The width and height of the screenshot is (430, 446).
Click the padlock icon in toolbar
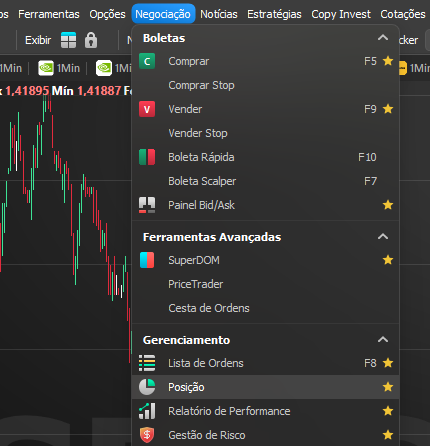(91, 40)
